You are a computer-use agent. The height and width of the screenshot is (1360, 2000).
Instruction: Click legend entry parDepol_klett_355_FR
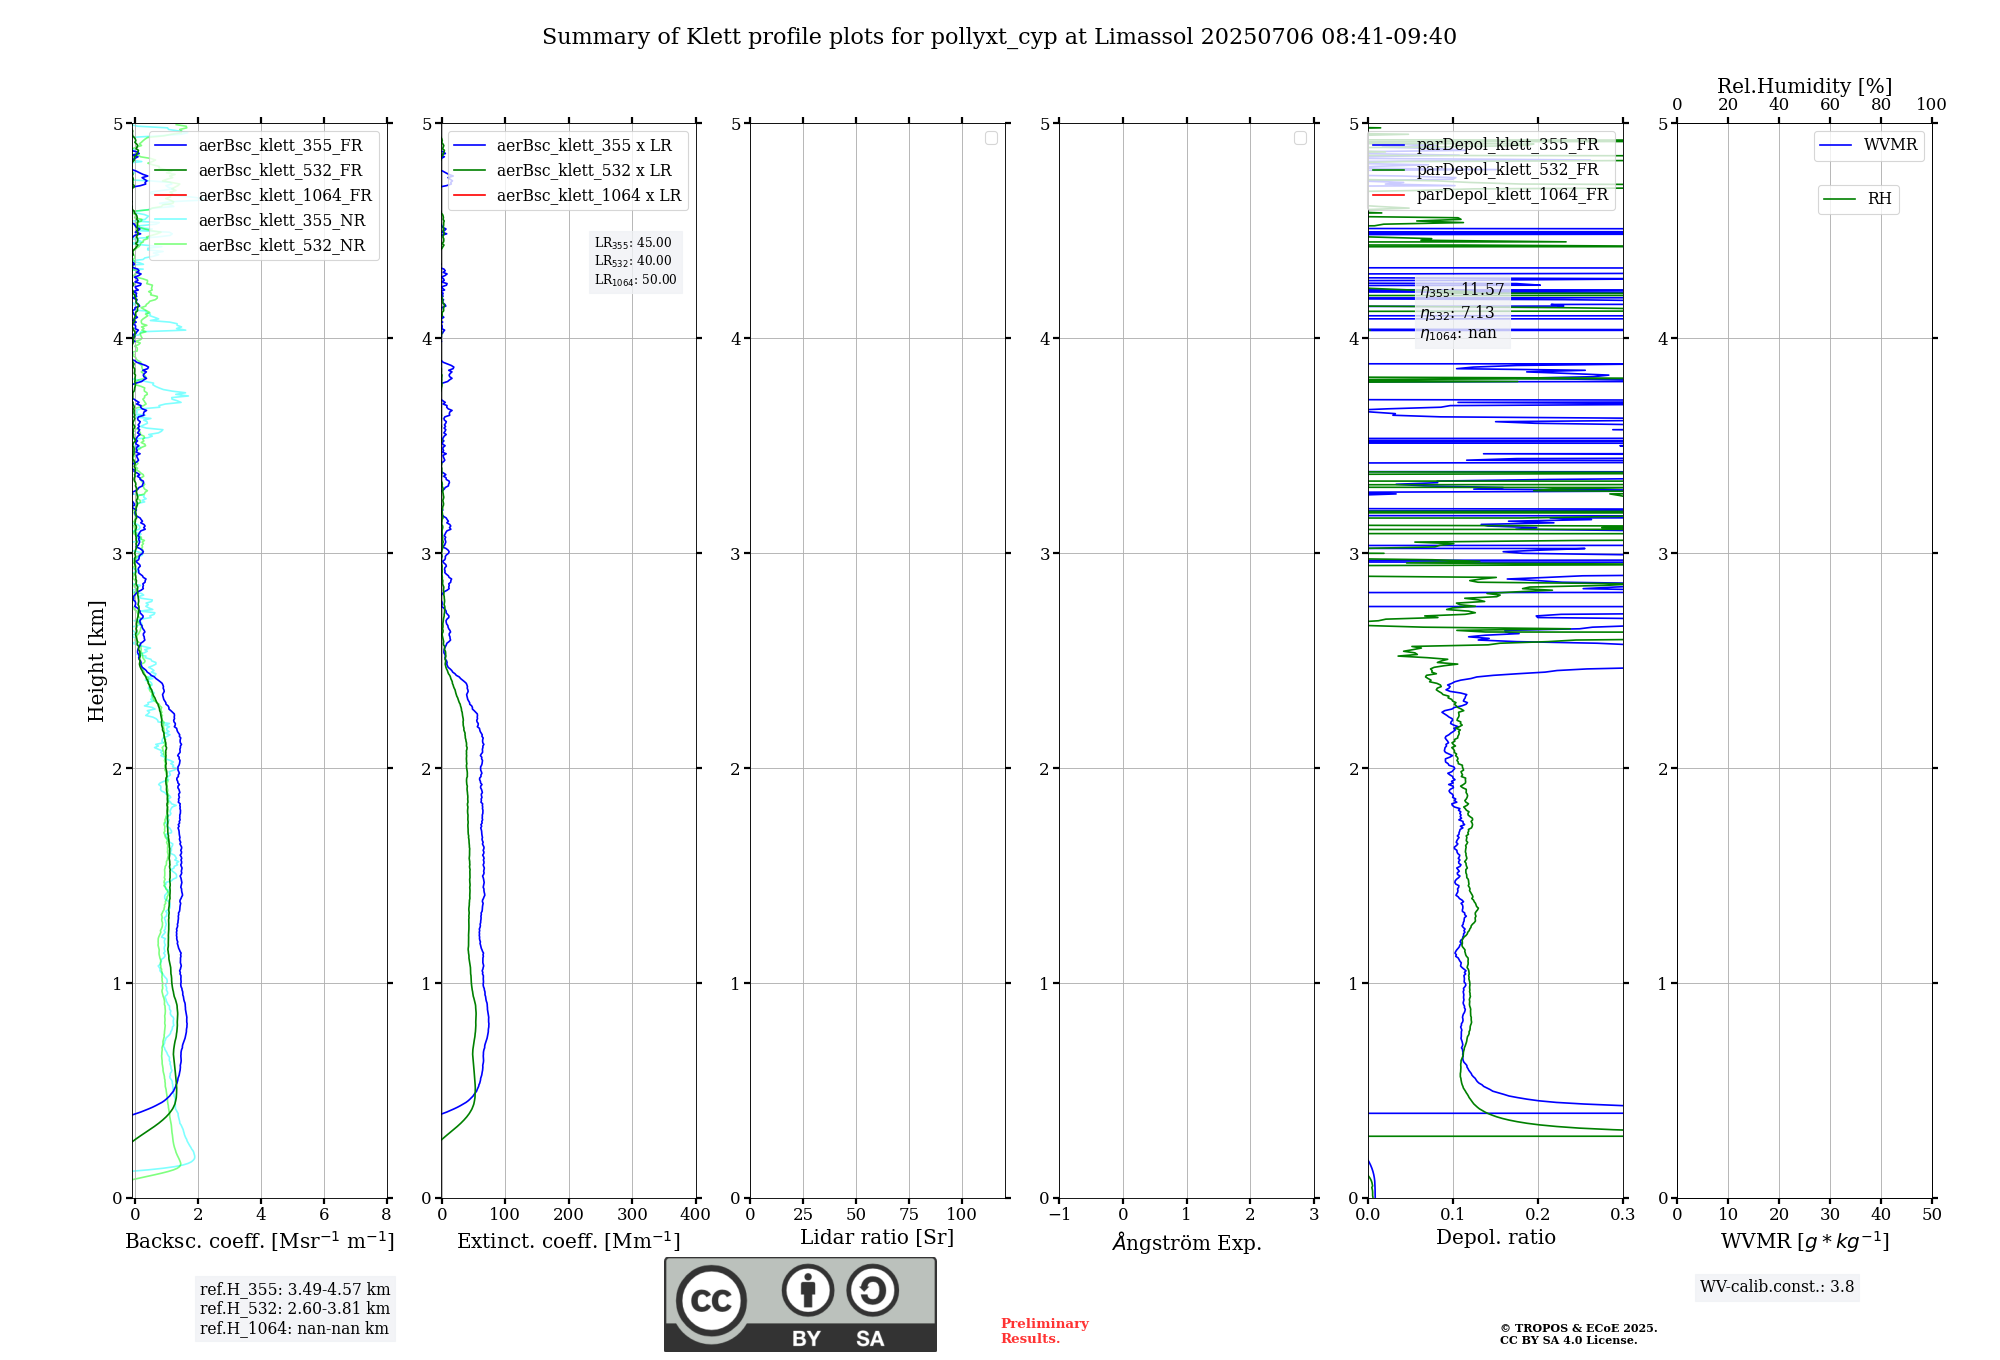point(1489,145)
